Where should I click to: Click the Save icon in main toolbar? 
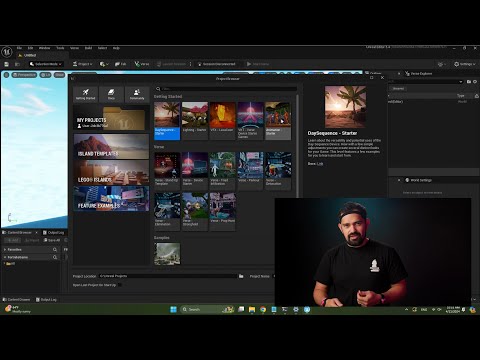tap(6, 64)
